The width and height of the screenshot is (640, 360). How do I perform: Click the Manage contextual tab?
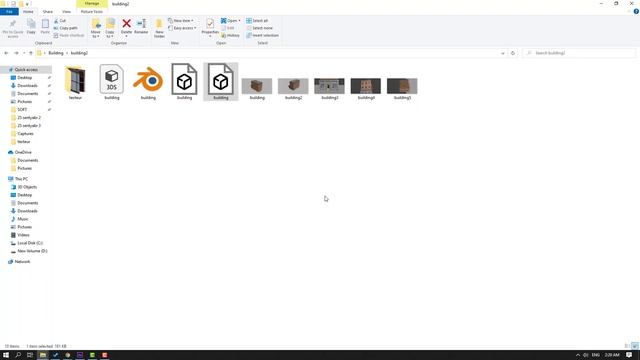(92, 4)
